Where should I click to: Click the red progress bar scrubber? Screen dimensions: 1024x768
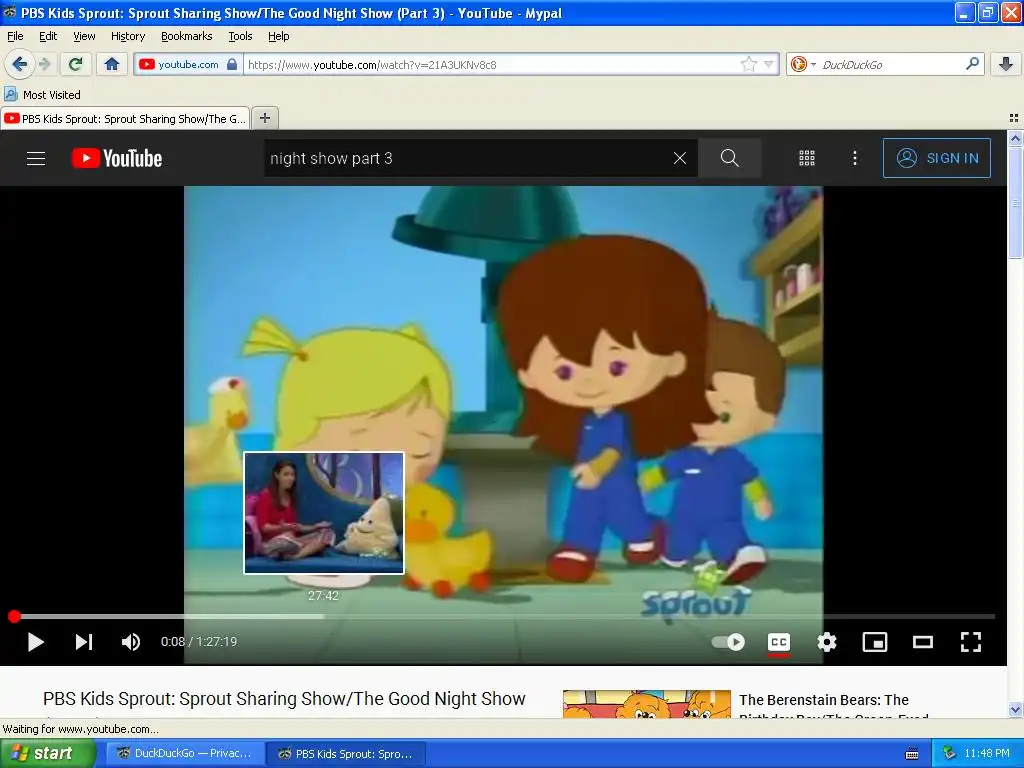click(14, 616)
